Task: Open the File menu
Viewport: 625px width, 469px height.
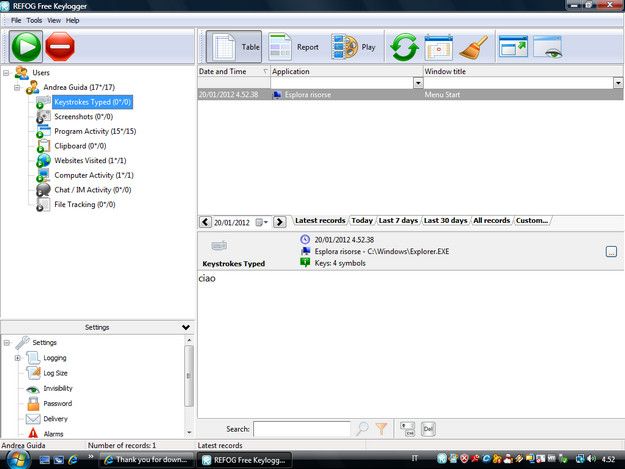Action: click(x=16, y=20)
